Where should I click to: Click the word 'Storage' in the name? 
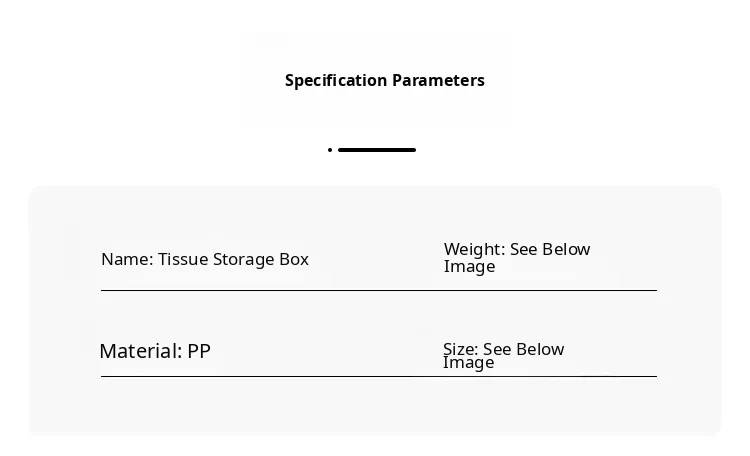click(241, 260)
